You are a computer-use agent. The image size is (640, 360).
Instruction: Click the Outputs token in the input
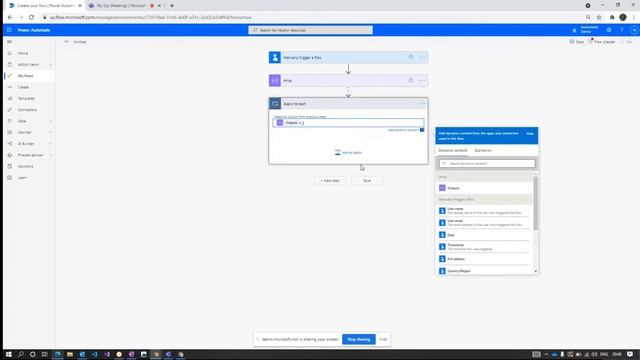click(291, 122)
